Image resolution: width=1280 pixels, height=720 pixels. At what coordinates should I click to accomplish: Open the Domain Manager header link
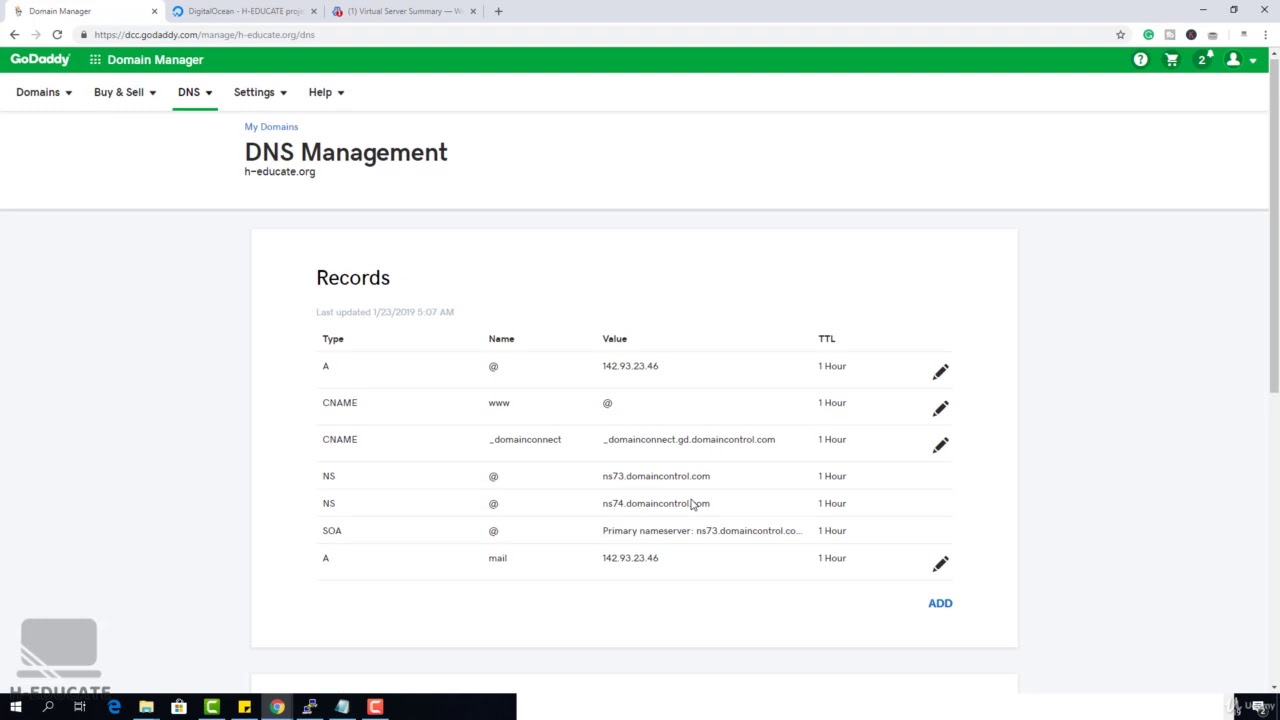pyautogui.click(x=155, y=60)
